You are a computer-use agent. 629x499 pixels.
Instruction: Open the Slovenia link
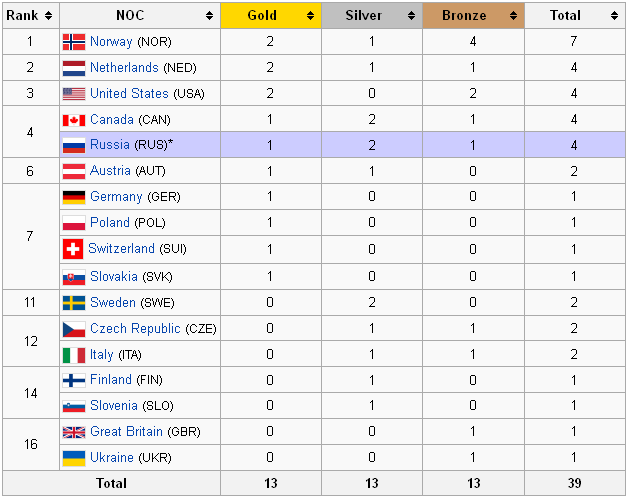[114, 406]
